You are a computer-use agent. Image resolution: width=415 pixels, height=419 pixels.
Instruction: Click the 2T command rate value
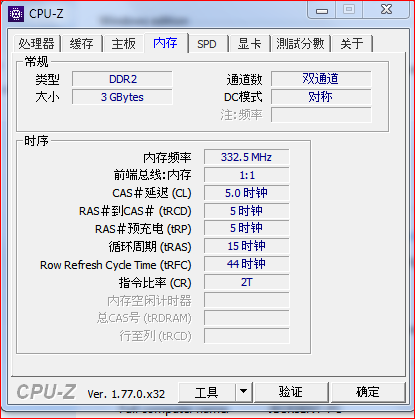point(247,282)
